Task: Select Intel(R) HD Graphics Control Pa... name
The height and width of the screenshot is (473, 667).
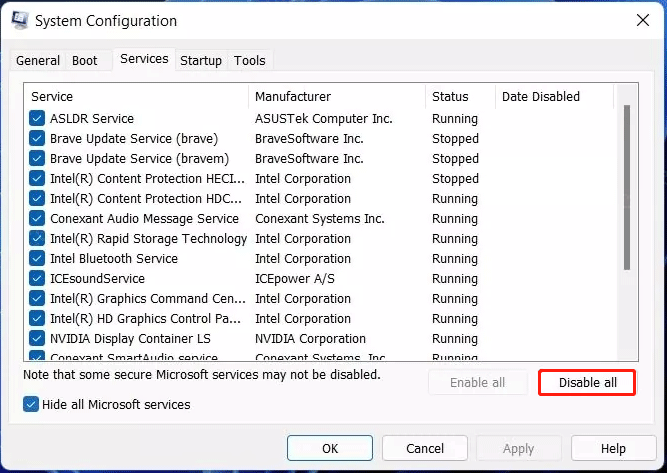Action: [145, 318]
